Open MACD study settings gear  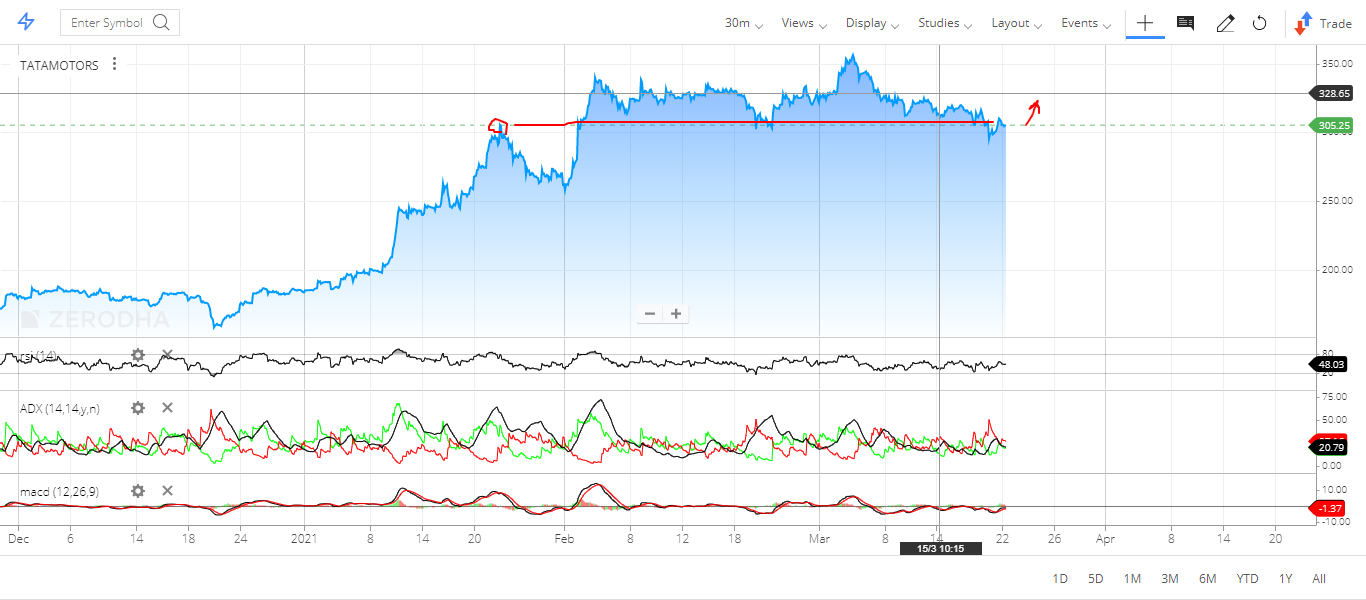138,491
